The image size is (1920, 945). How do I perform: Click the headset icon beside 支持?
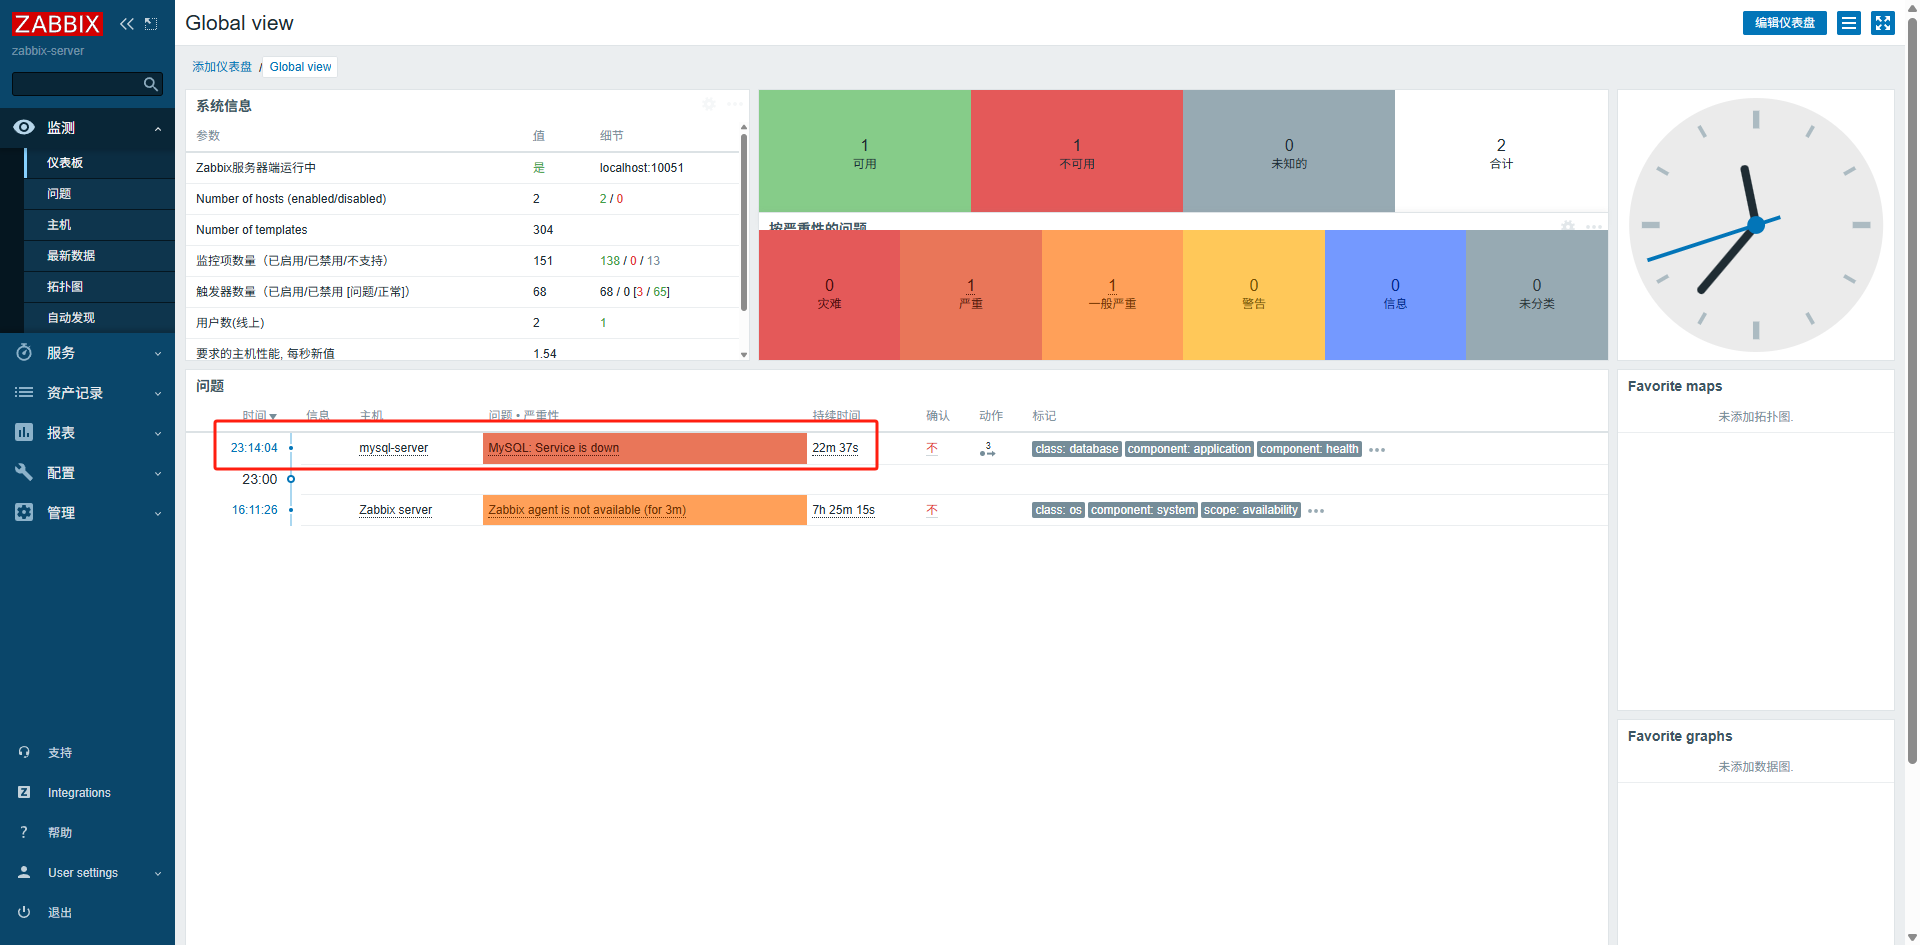click(24, 752)
